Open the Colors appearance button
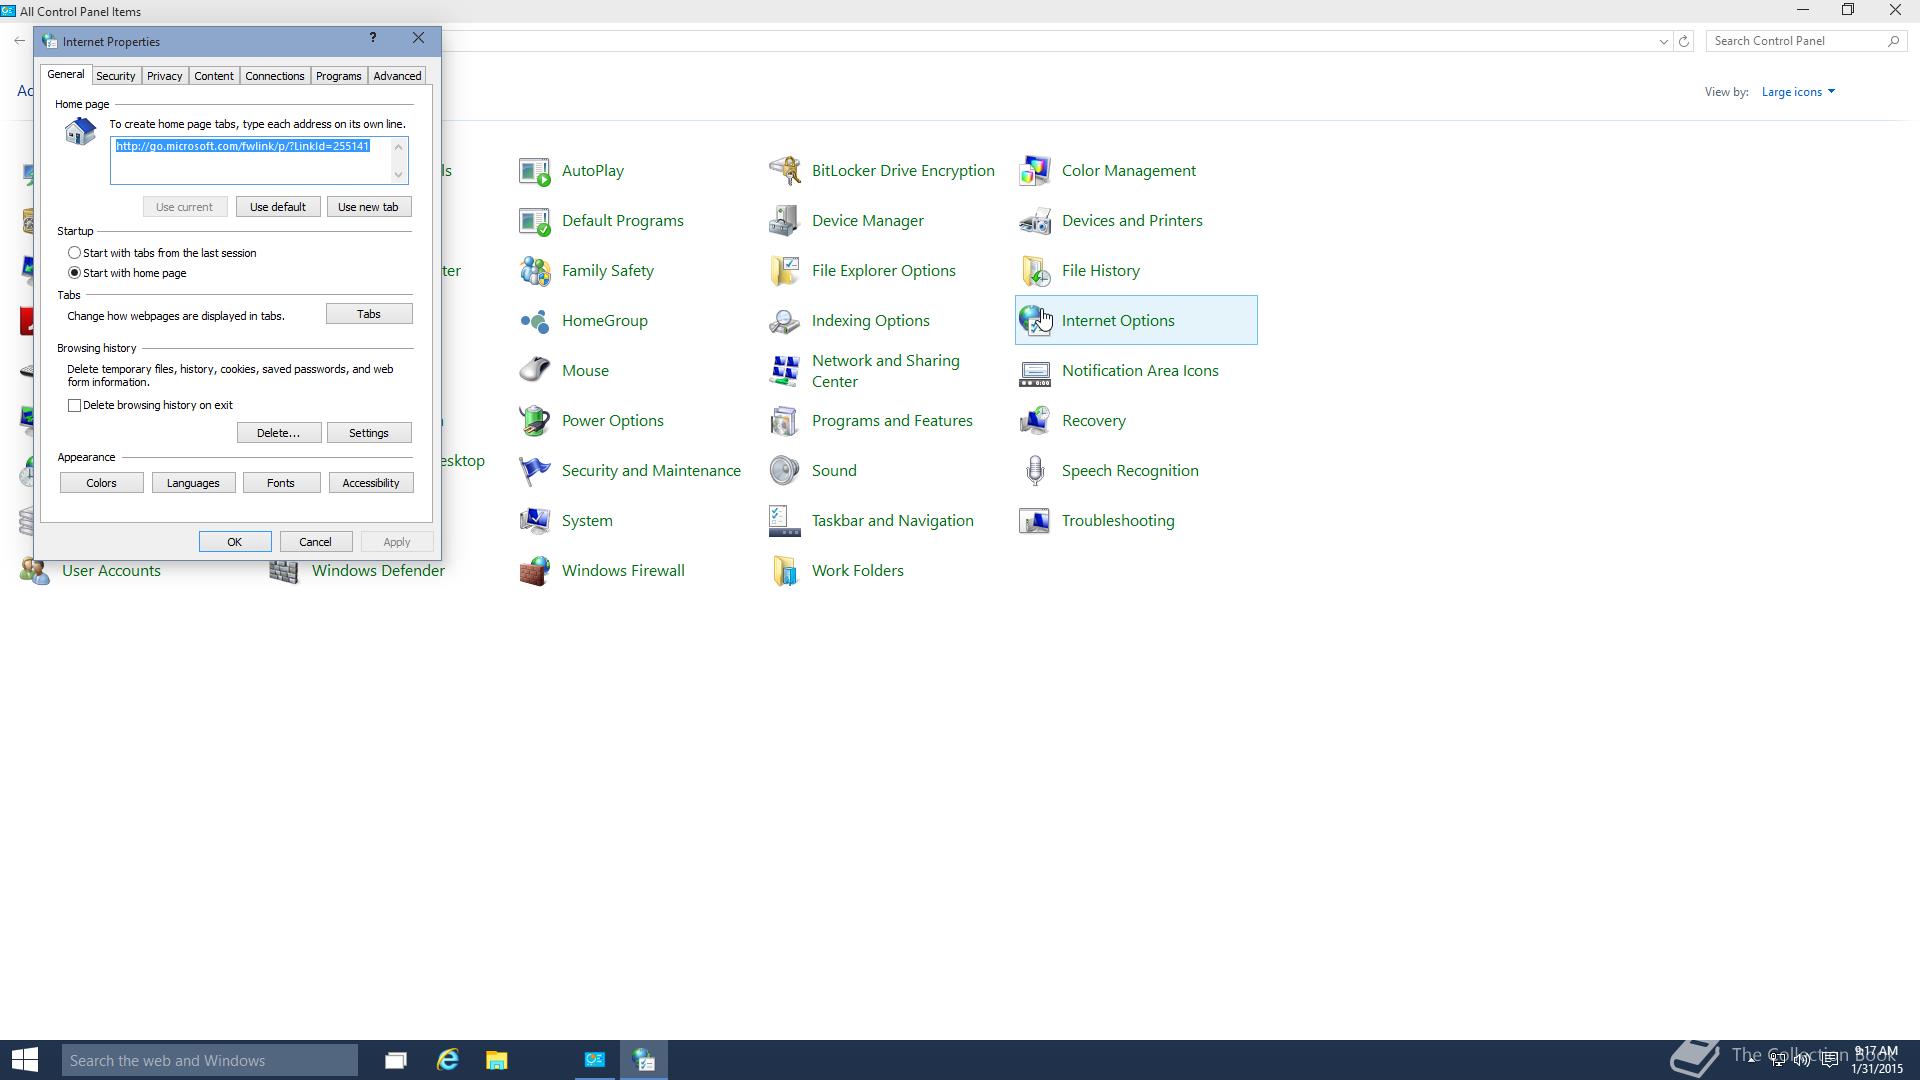 [101, 483]
